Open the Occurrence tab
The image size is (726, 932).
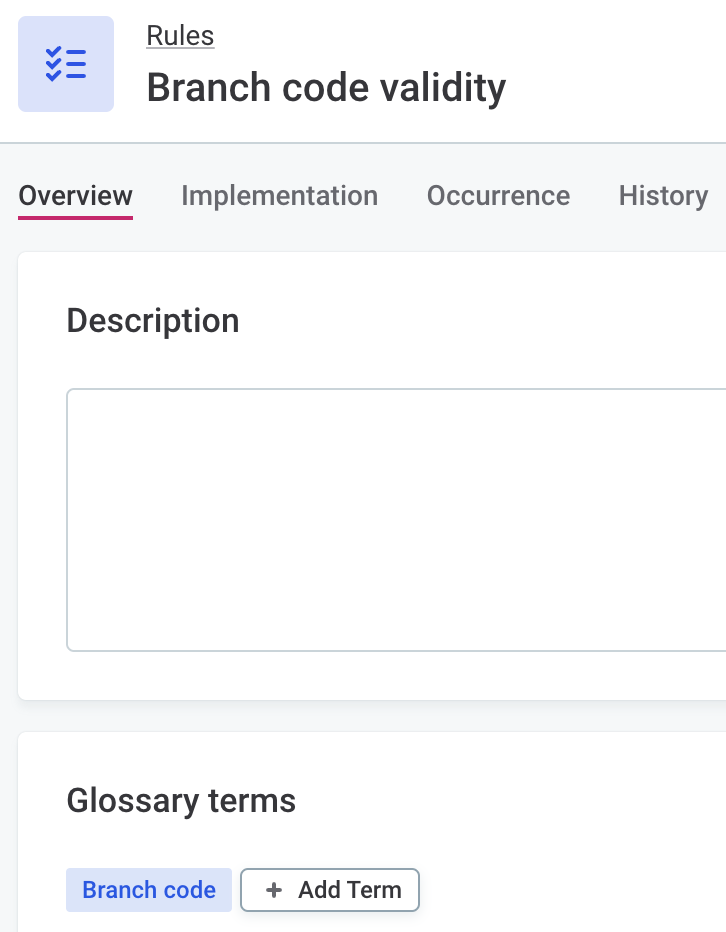pos(498,196)
